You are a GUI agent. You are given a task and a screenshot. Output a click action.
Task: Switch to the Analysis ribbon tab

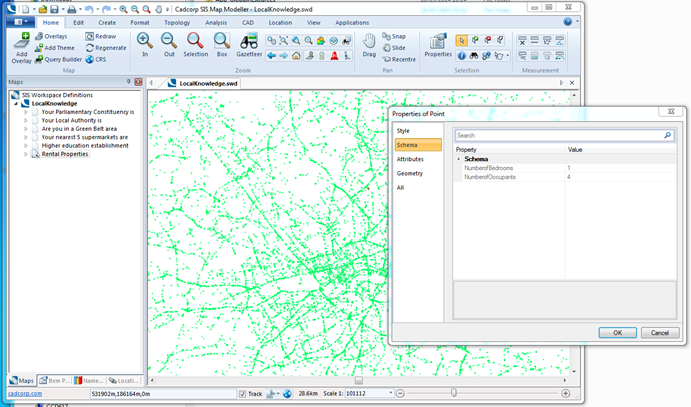coord(216,22)
